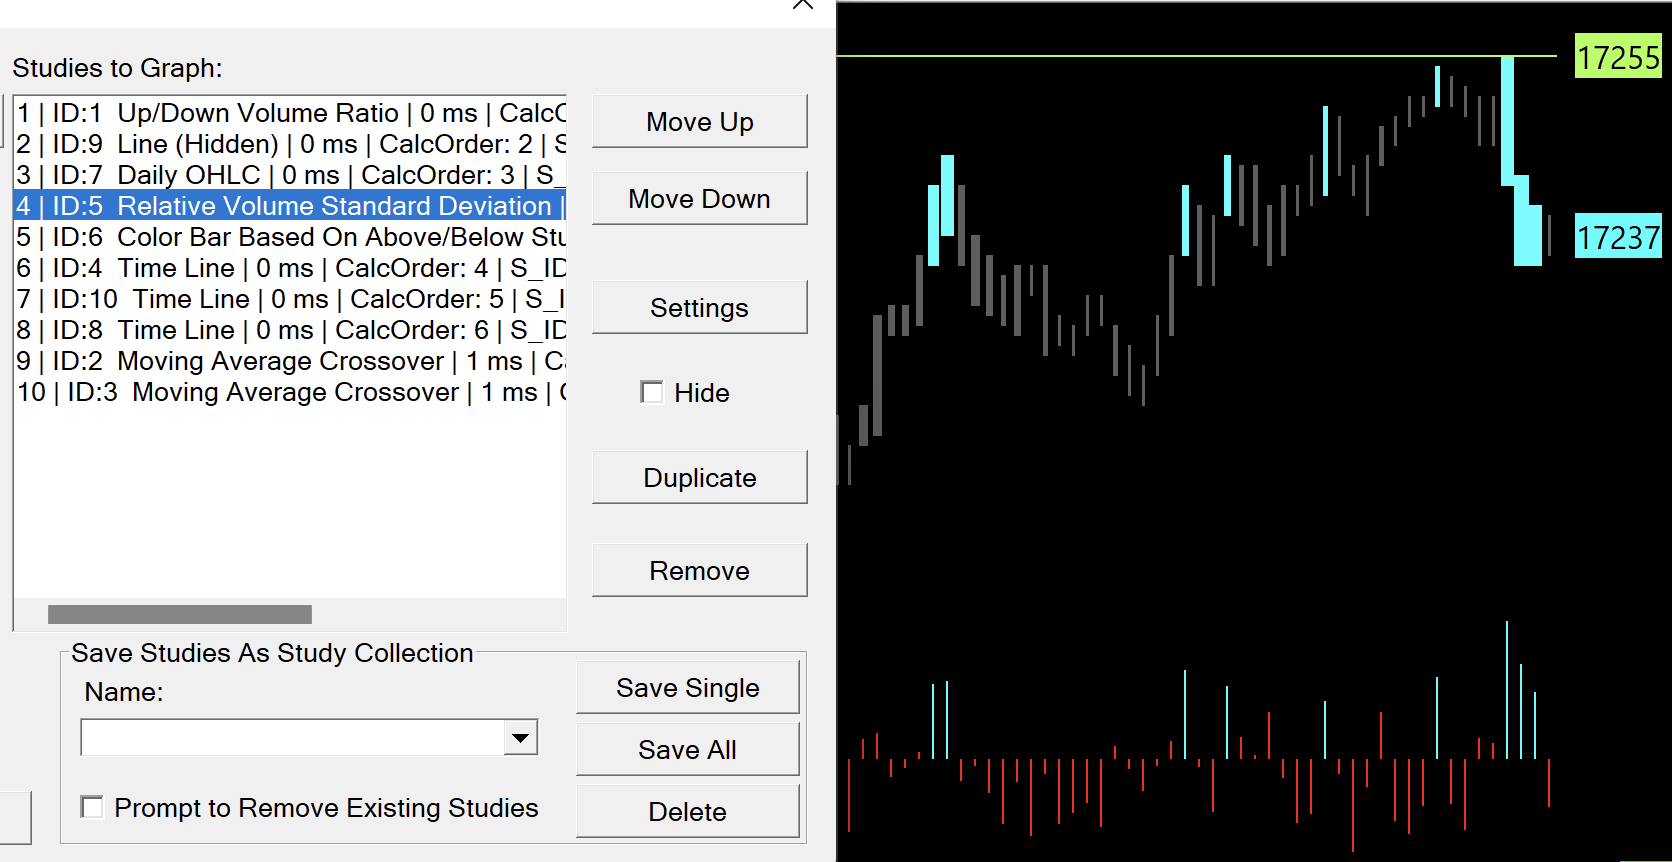
Task: Select Color Bar Based On Above/Below study
Action: tap(290, 237)
